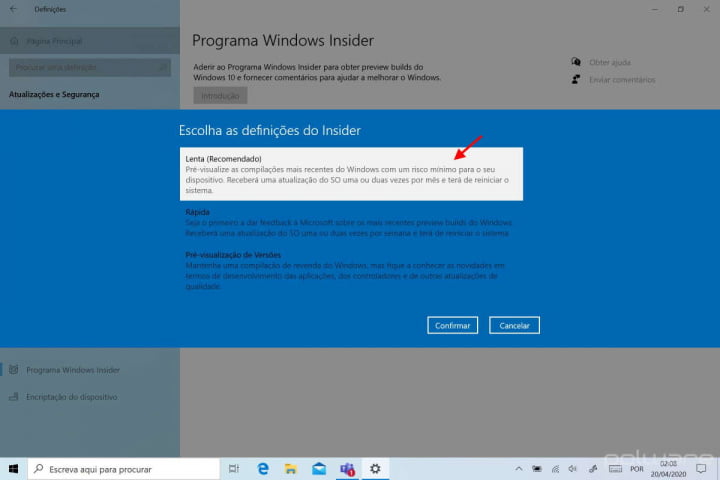The height and width of the screenshot is (480, 720).
Task: Open Task View on taskbar
Action: 234,468
